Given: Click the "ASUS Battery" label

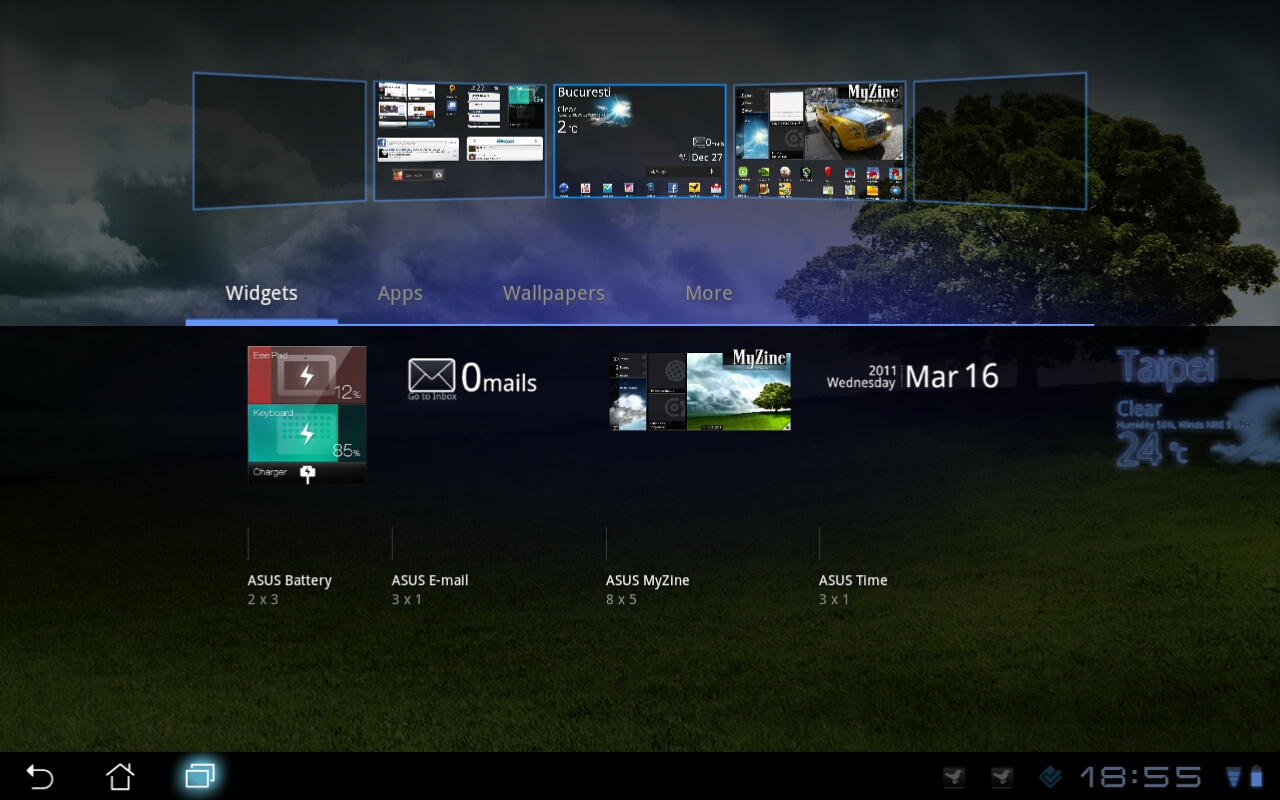Looking at the screenshot, I should click(x=290, y=580).
